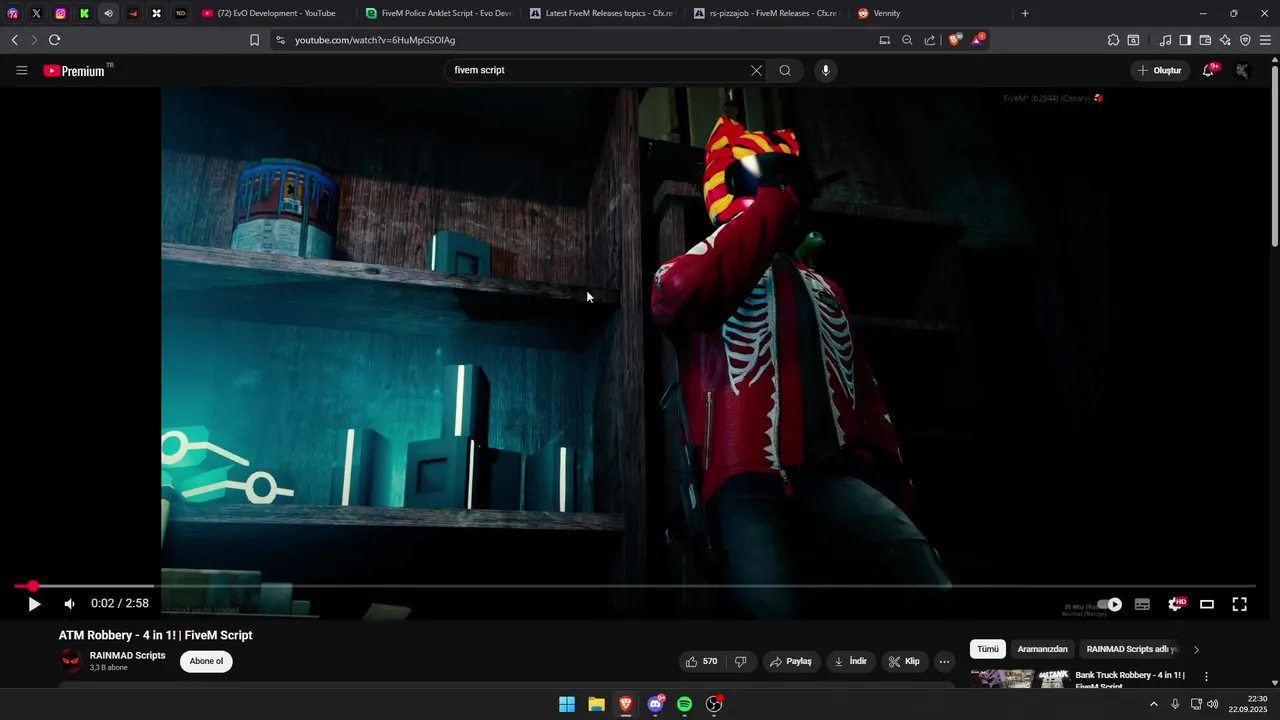Viewport: 1280px width, 720px height.
Task: Bookmark this page
Action: 254,40
